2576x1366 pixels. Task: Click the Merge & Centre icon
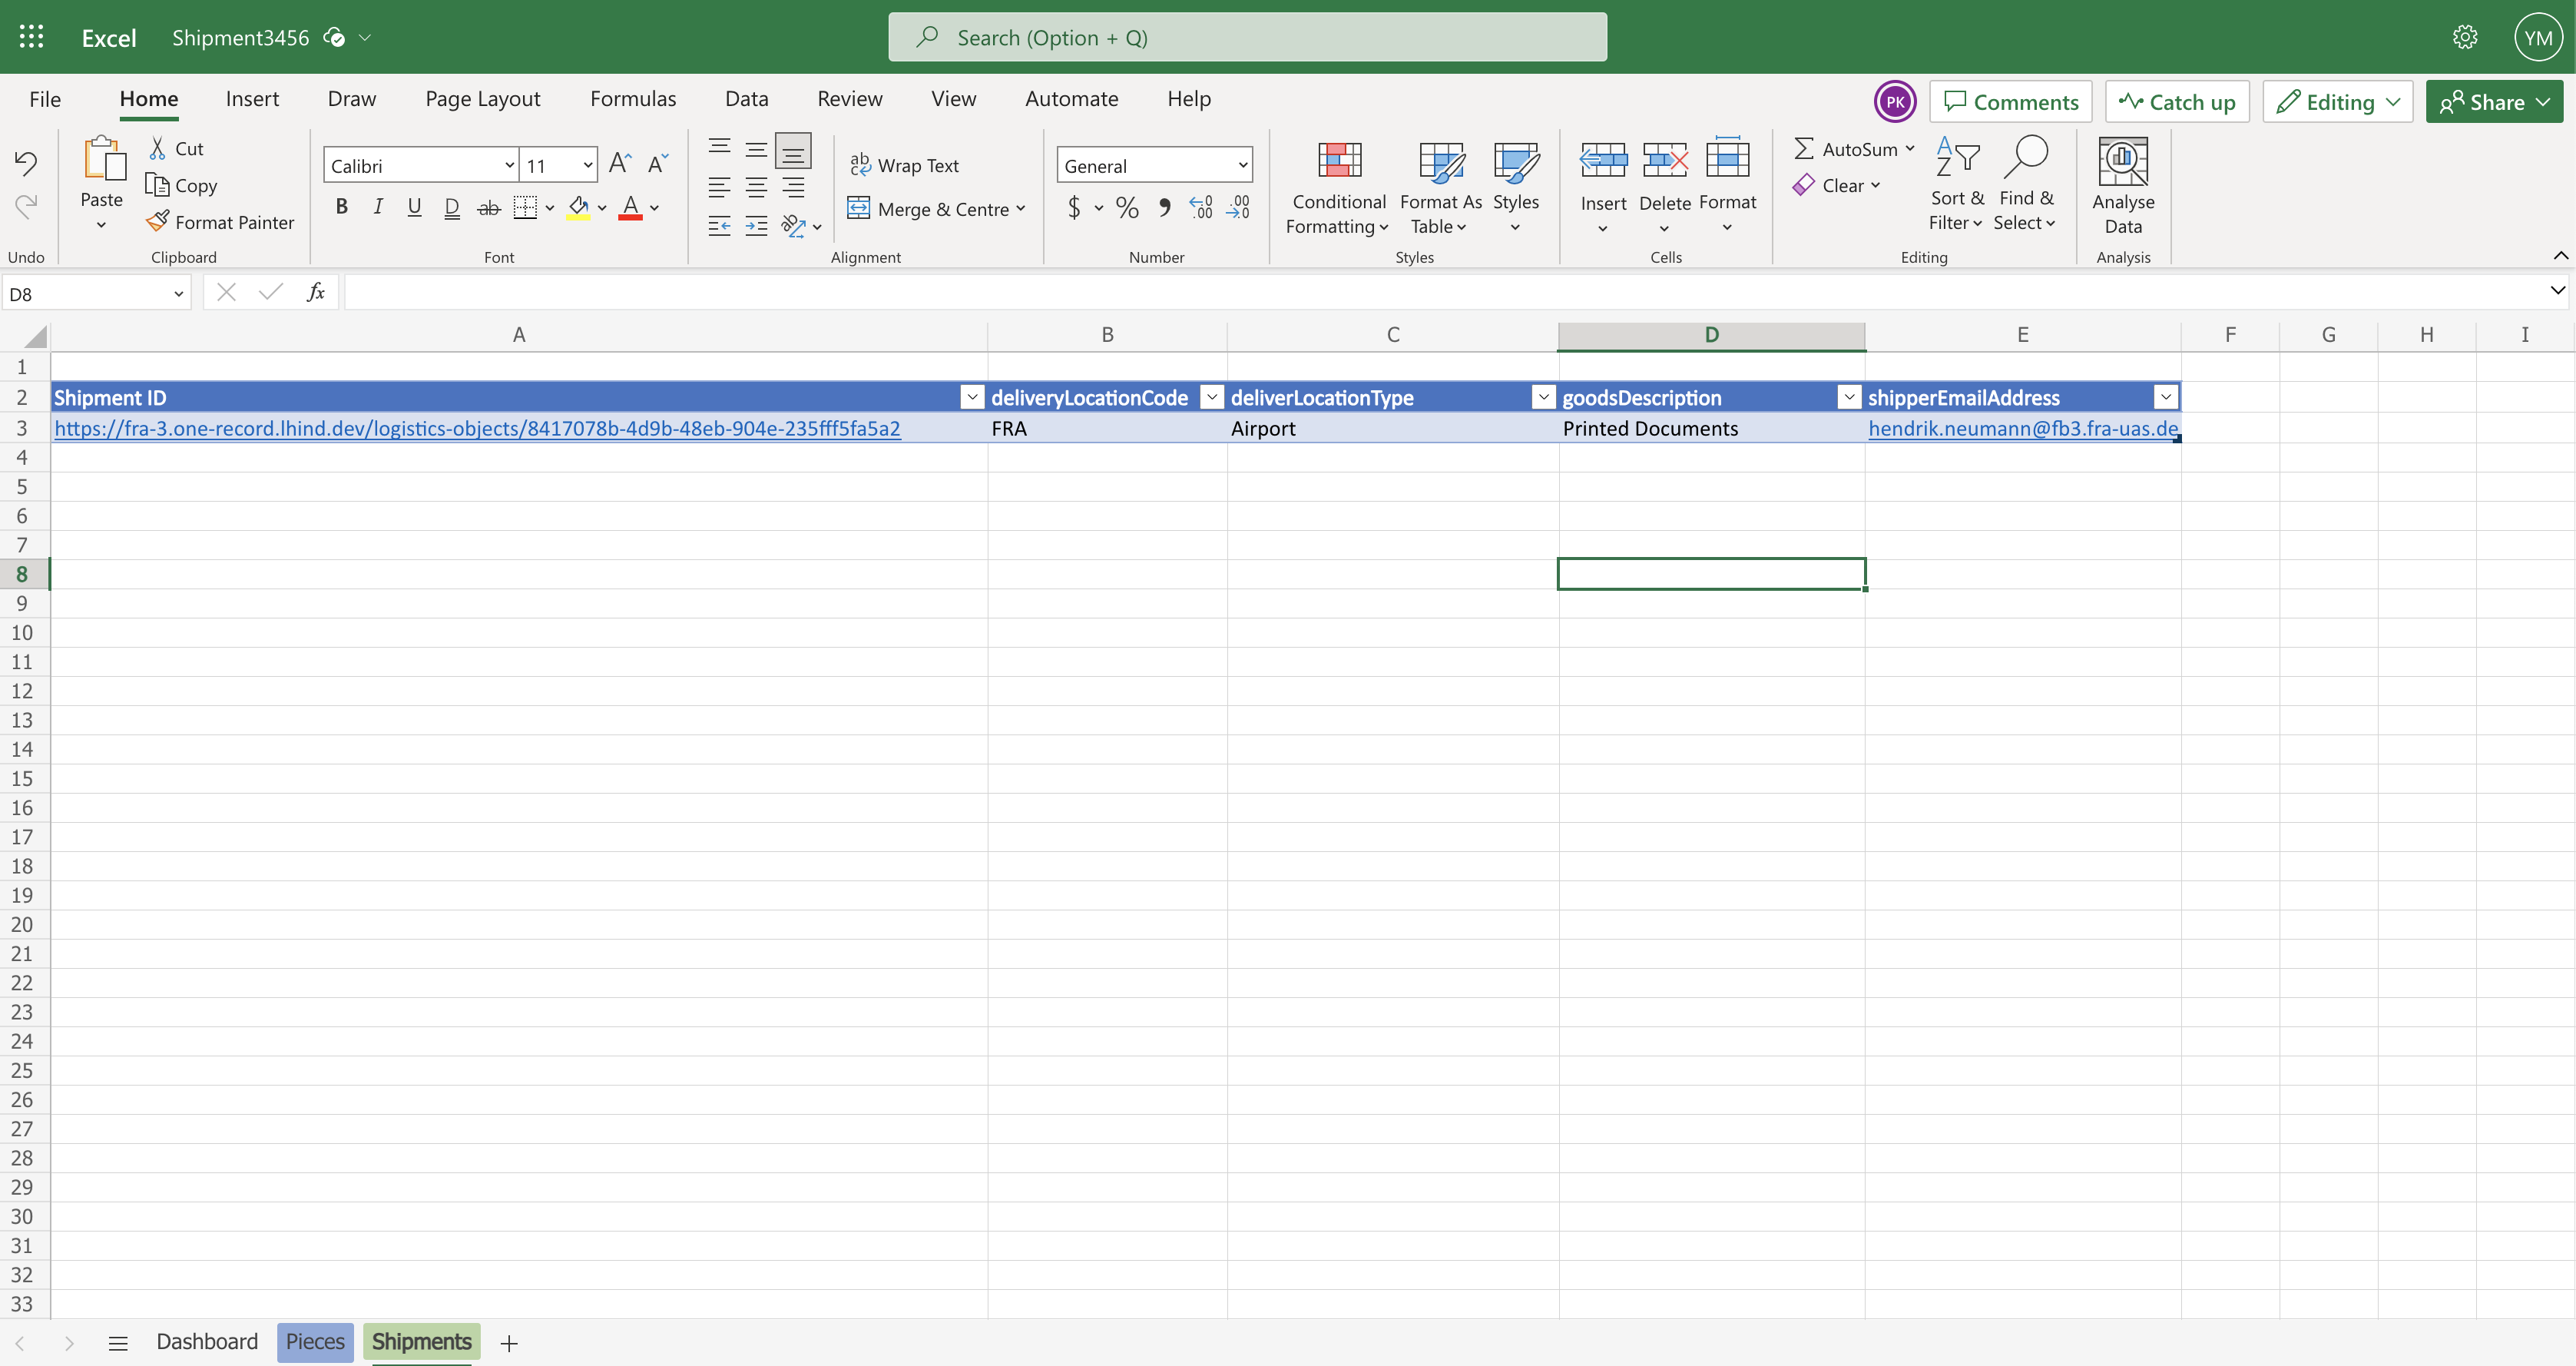coord(859,208)
